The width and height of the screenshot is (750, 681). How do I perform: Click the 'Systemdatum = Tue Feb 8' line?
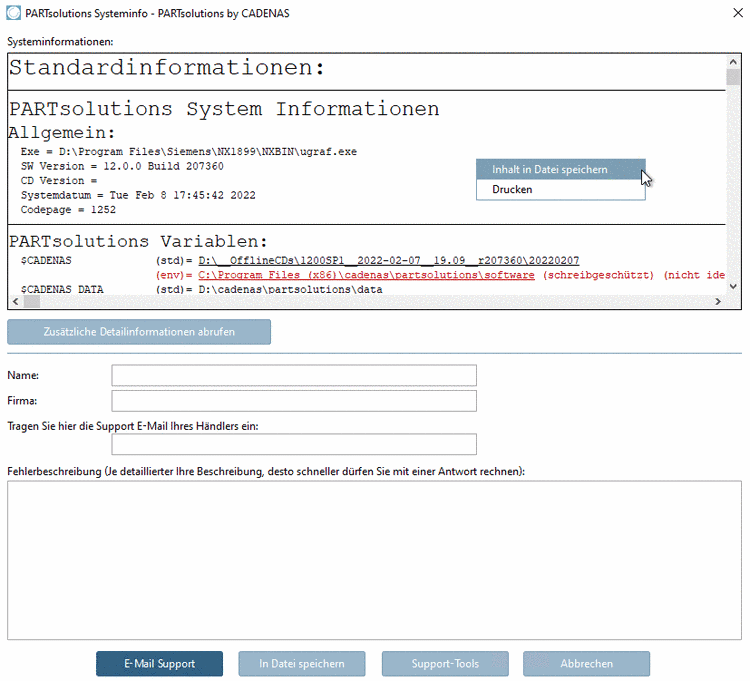tap(138, 195)
